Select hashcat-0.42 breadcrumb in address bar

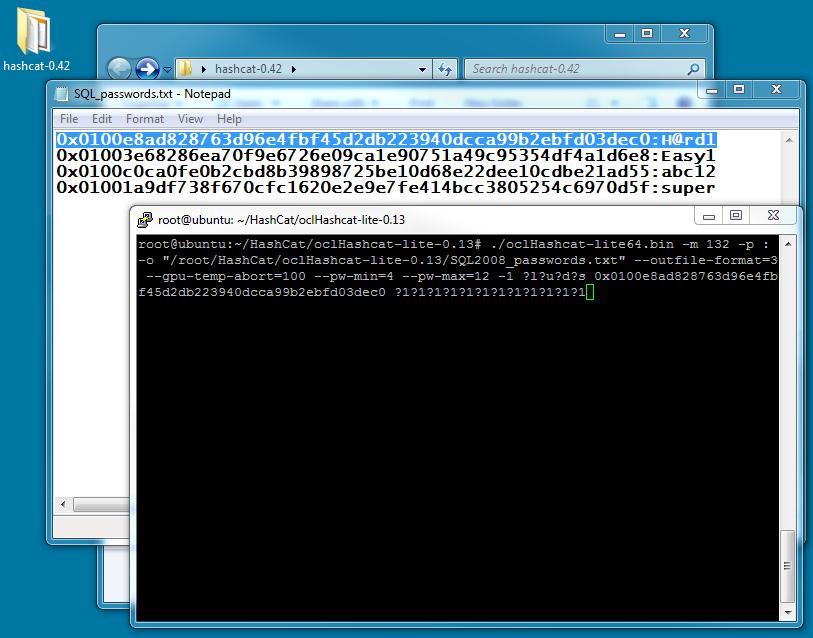248,68
